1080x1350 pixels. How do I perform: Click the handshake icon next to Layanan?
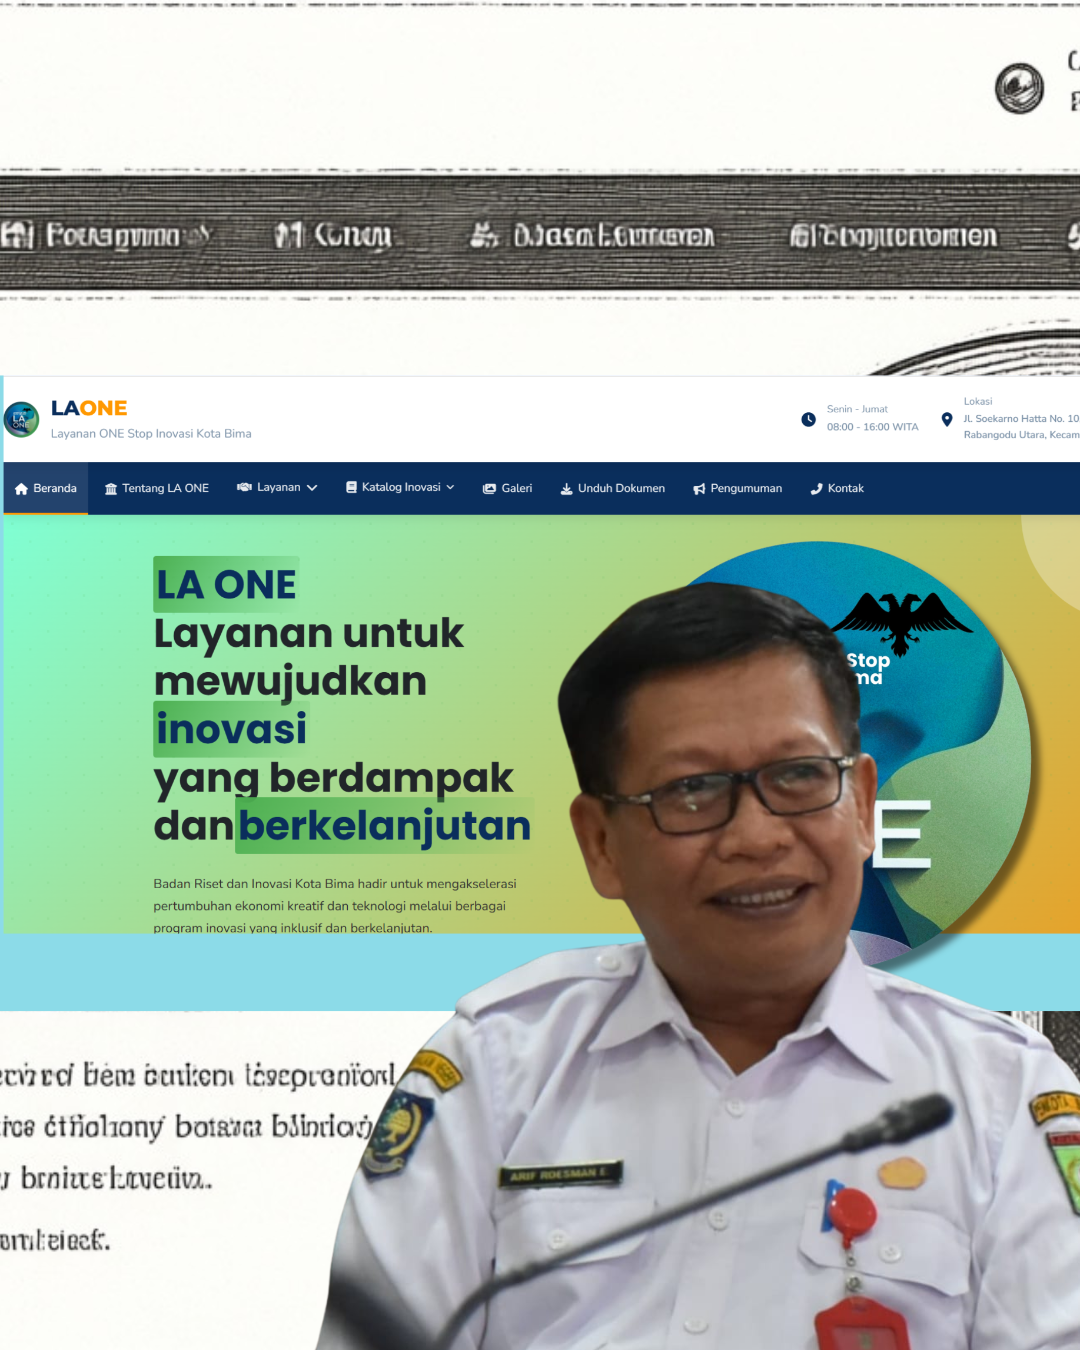[x=244, y=488]
